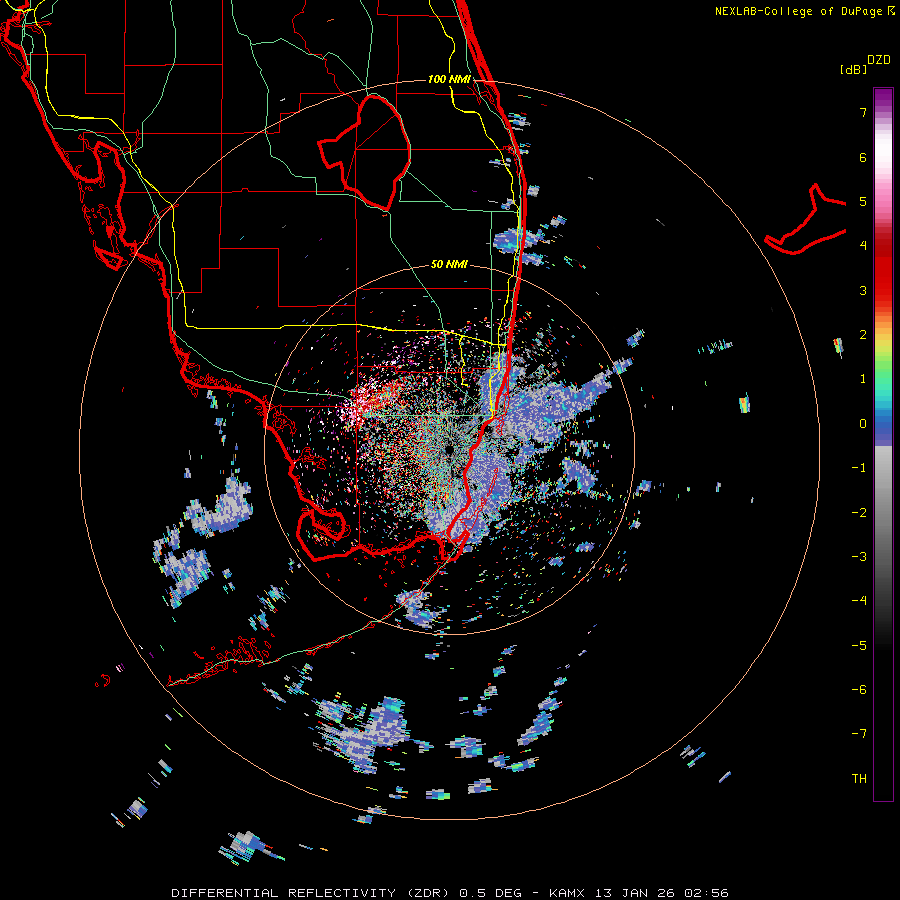
Task: Click the [dB] units label
Action: click(853, 69)
